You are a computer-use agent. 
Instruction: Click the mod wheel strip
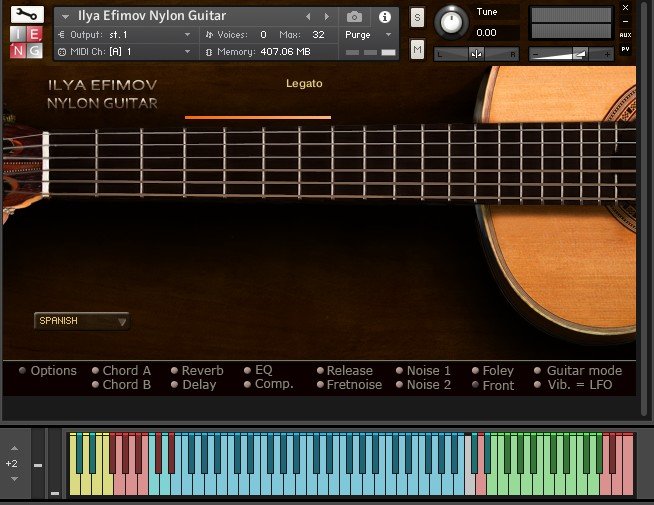click(55, 464)
